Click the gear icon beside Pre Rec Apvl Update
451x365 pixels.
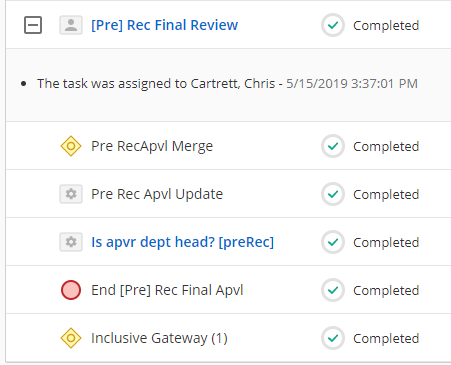(71, 194)
